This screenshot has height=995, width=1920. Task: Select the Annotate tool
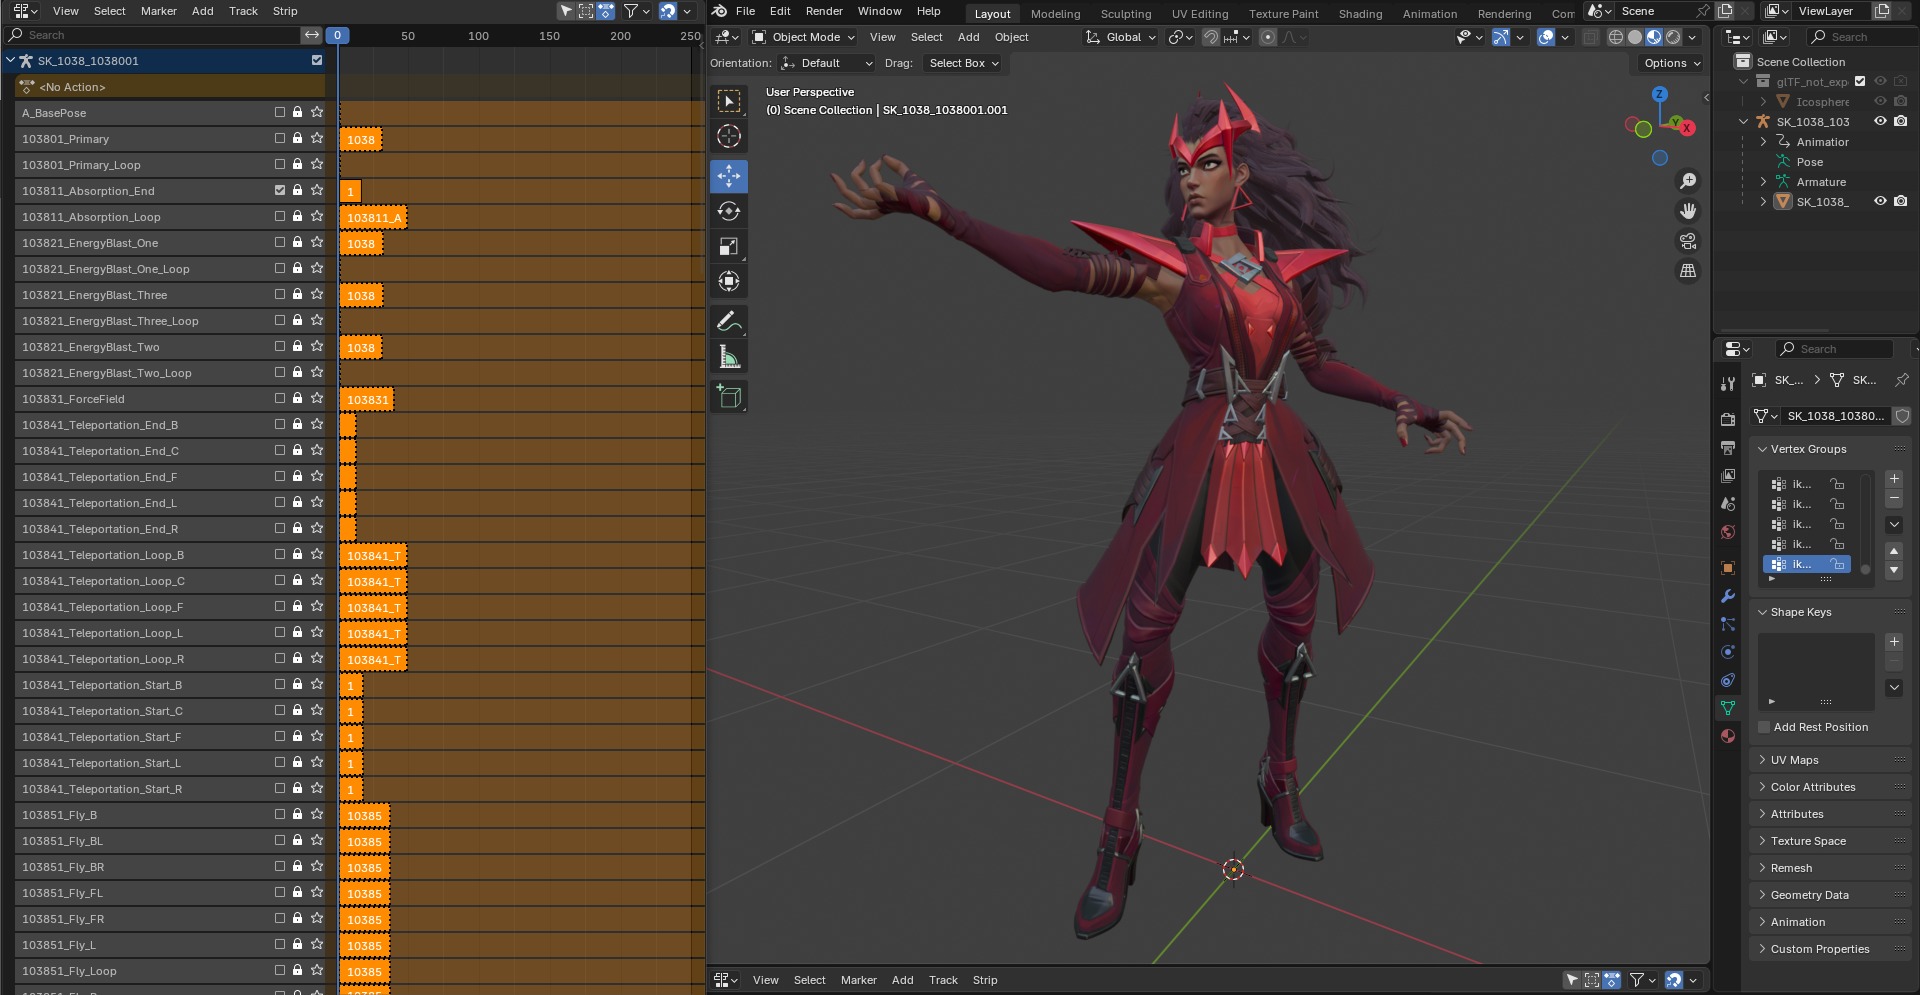[729, 321]
